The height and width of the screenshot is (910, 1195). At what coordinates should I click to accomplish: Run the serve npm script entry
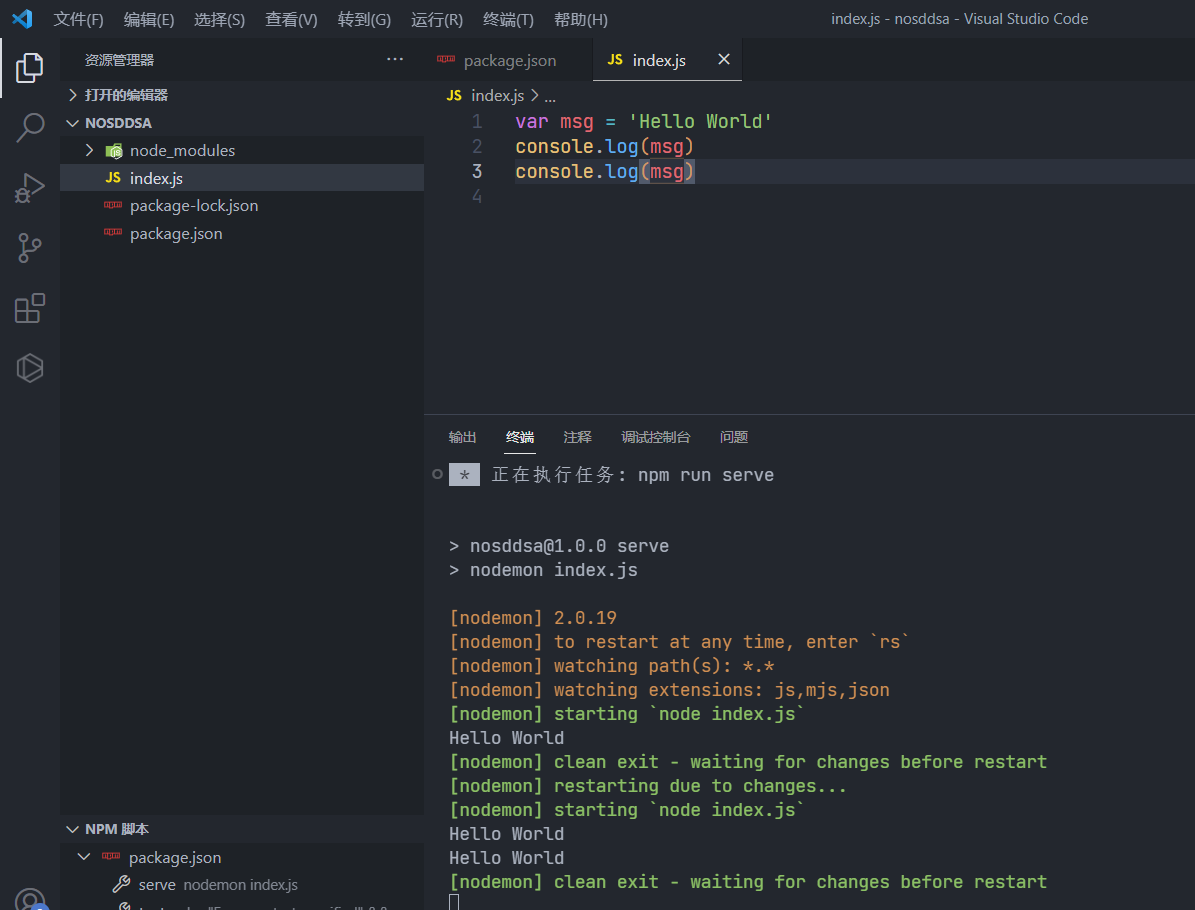point(242,884)
